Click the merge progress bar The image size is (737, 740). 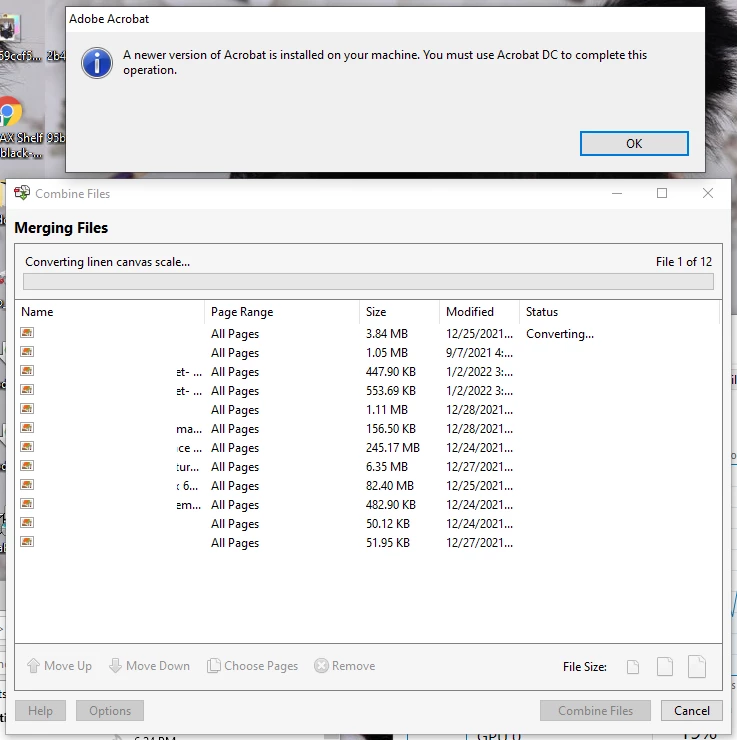(368, 282)
